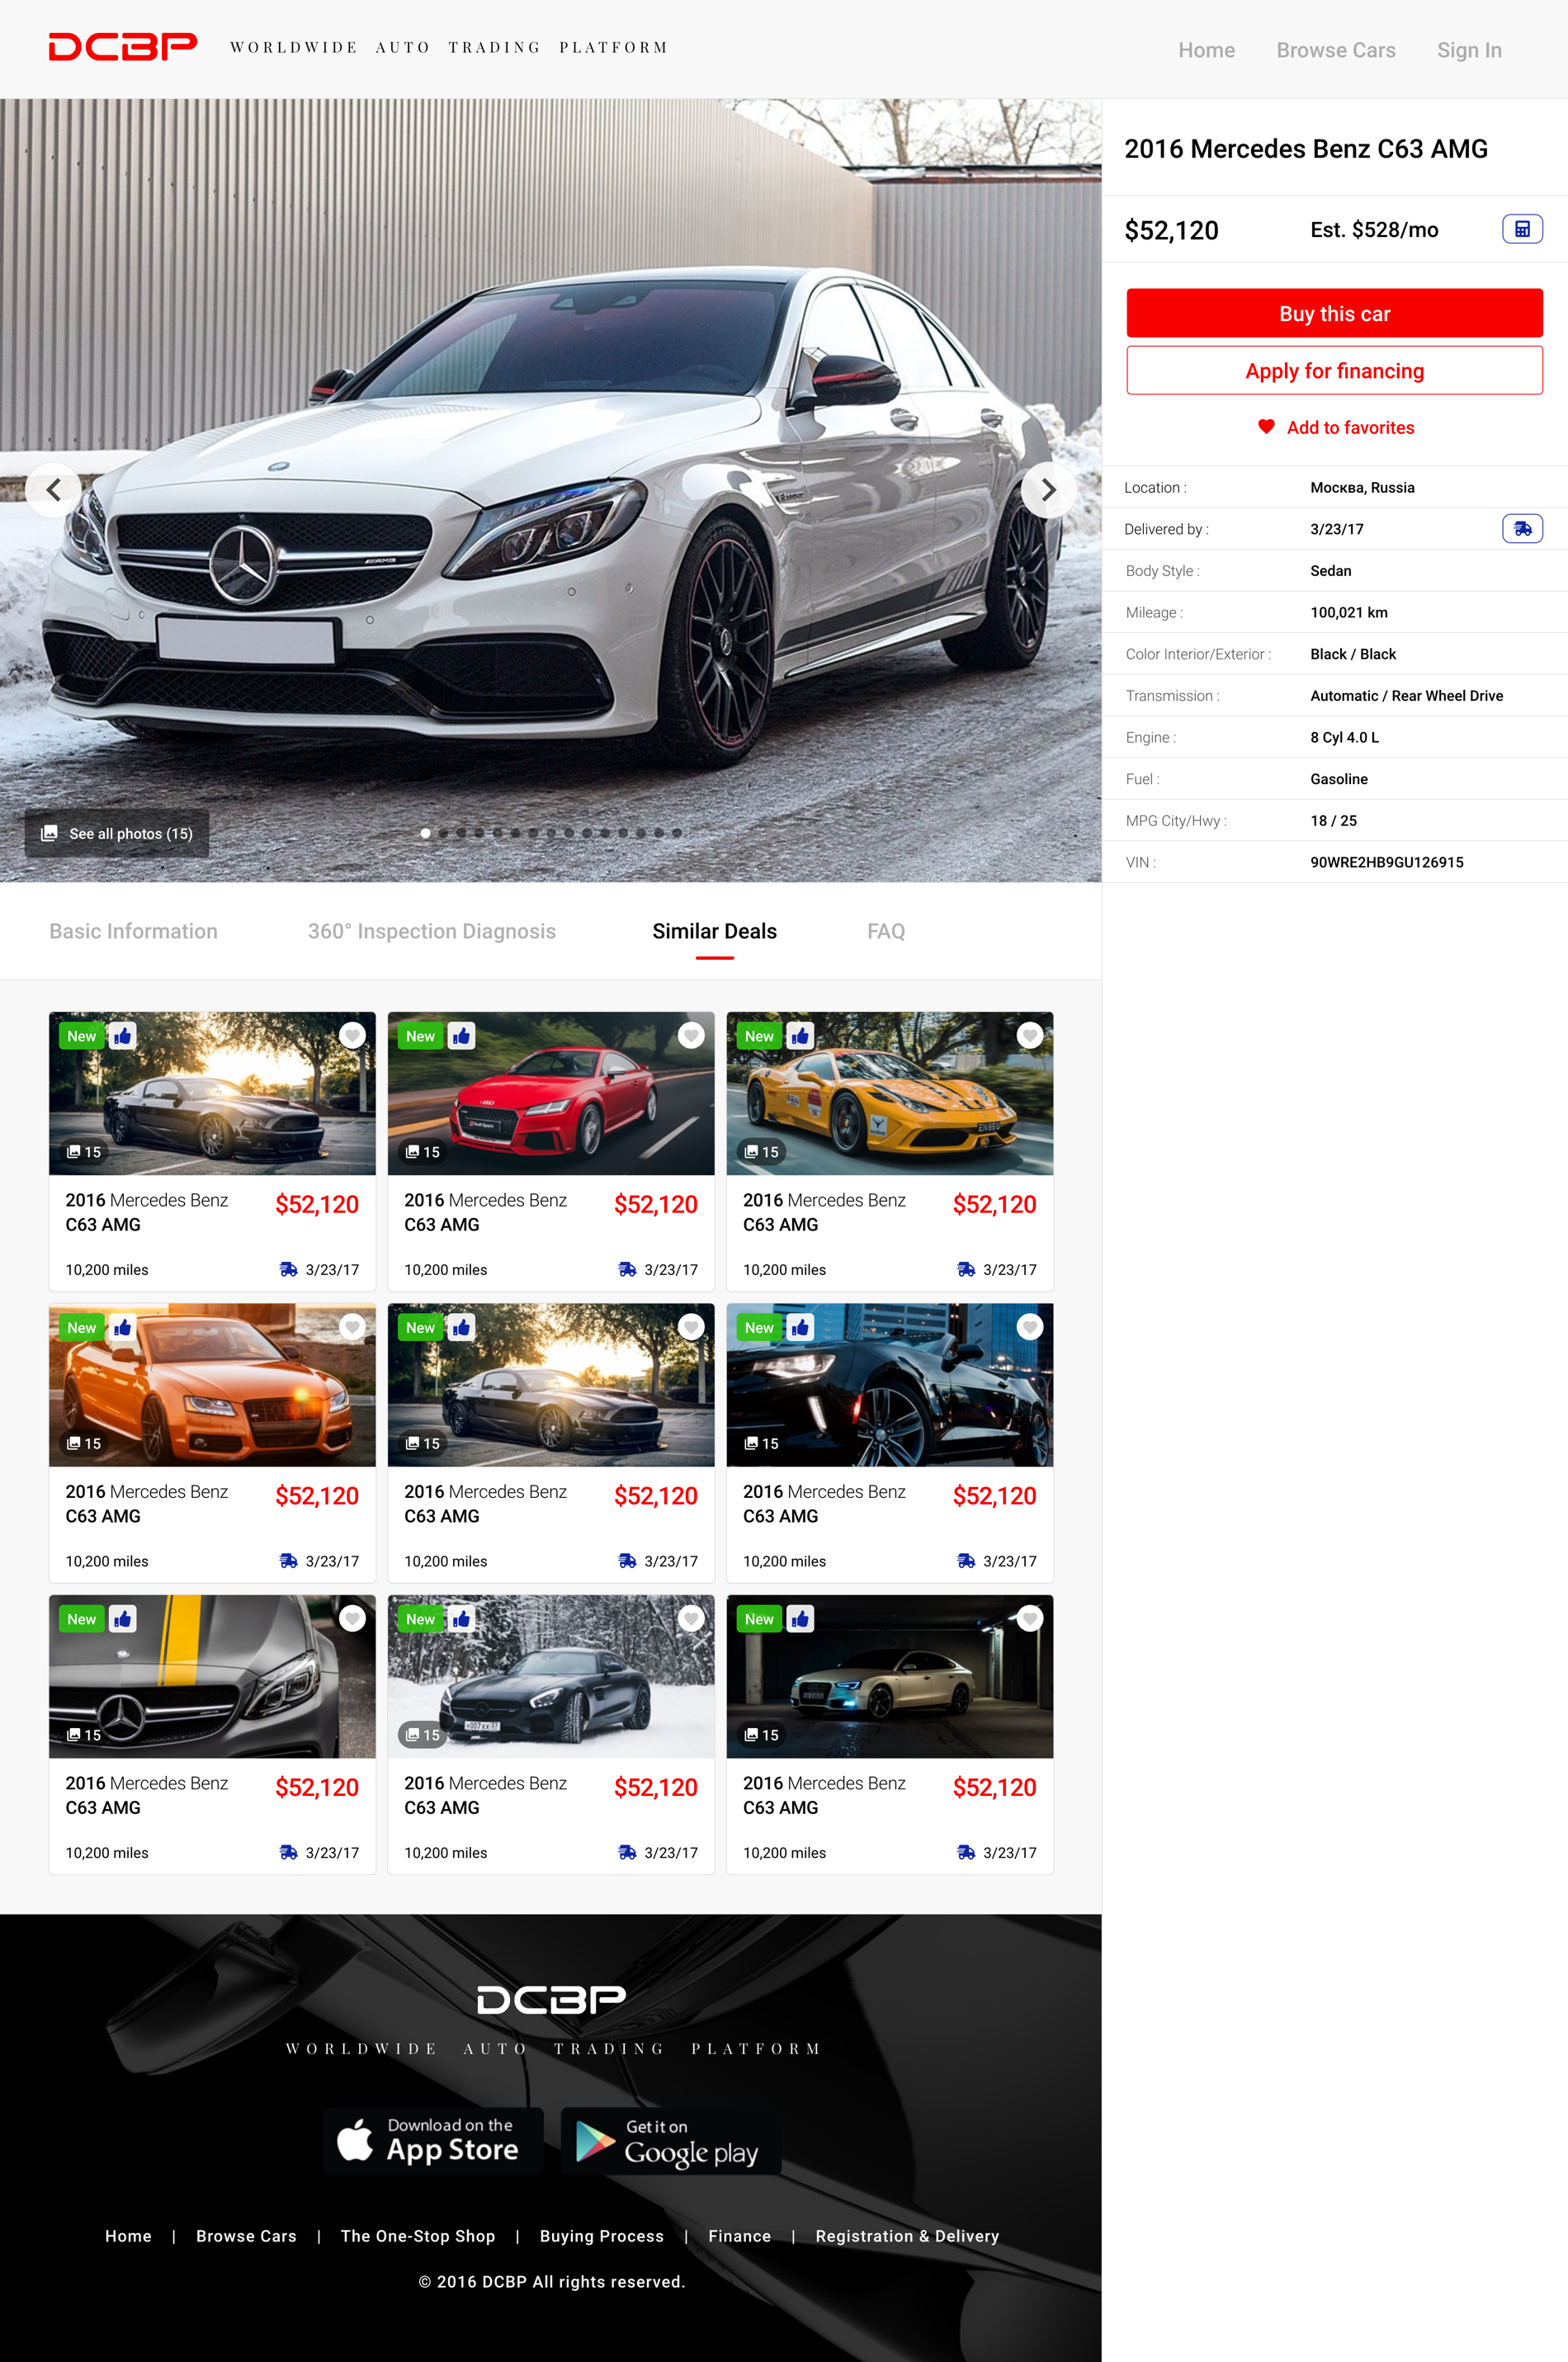Open the 15-photo counter on the black Camaro card
The width and height of the screenshot is (1568, 2362).
tap(761, 1443)
